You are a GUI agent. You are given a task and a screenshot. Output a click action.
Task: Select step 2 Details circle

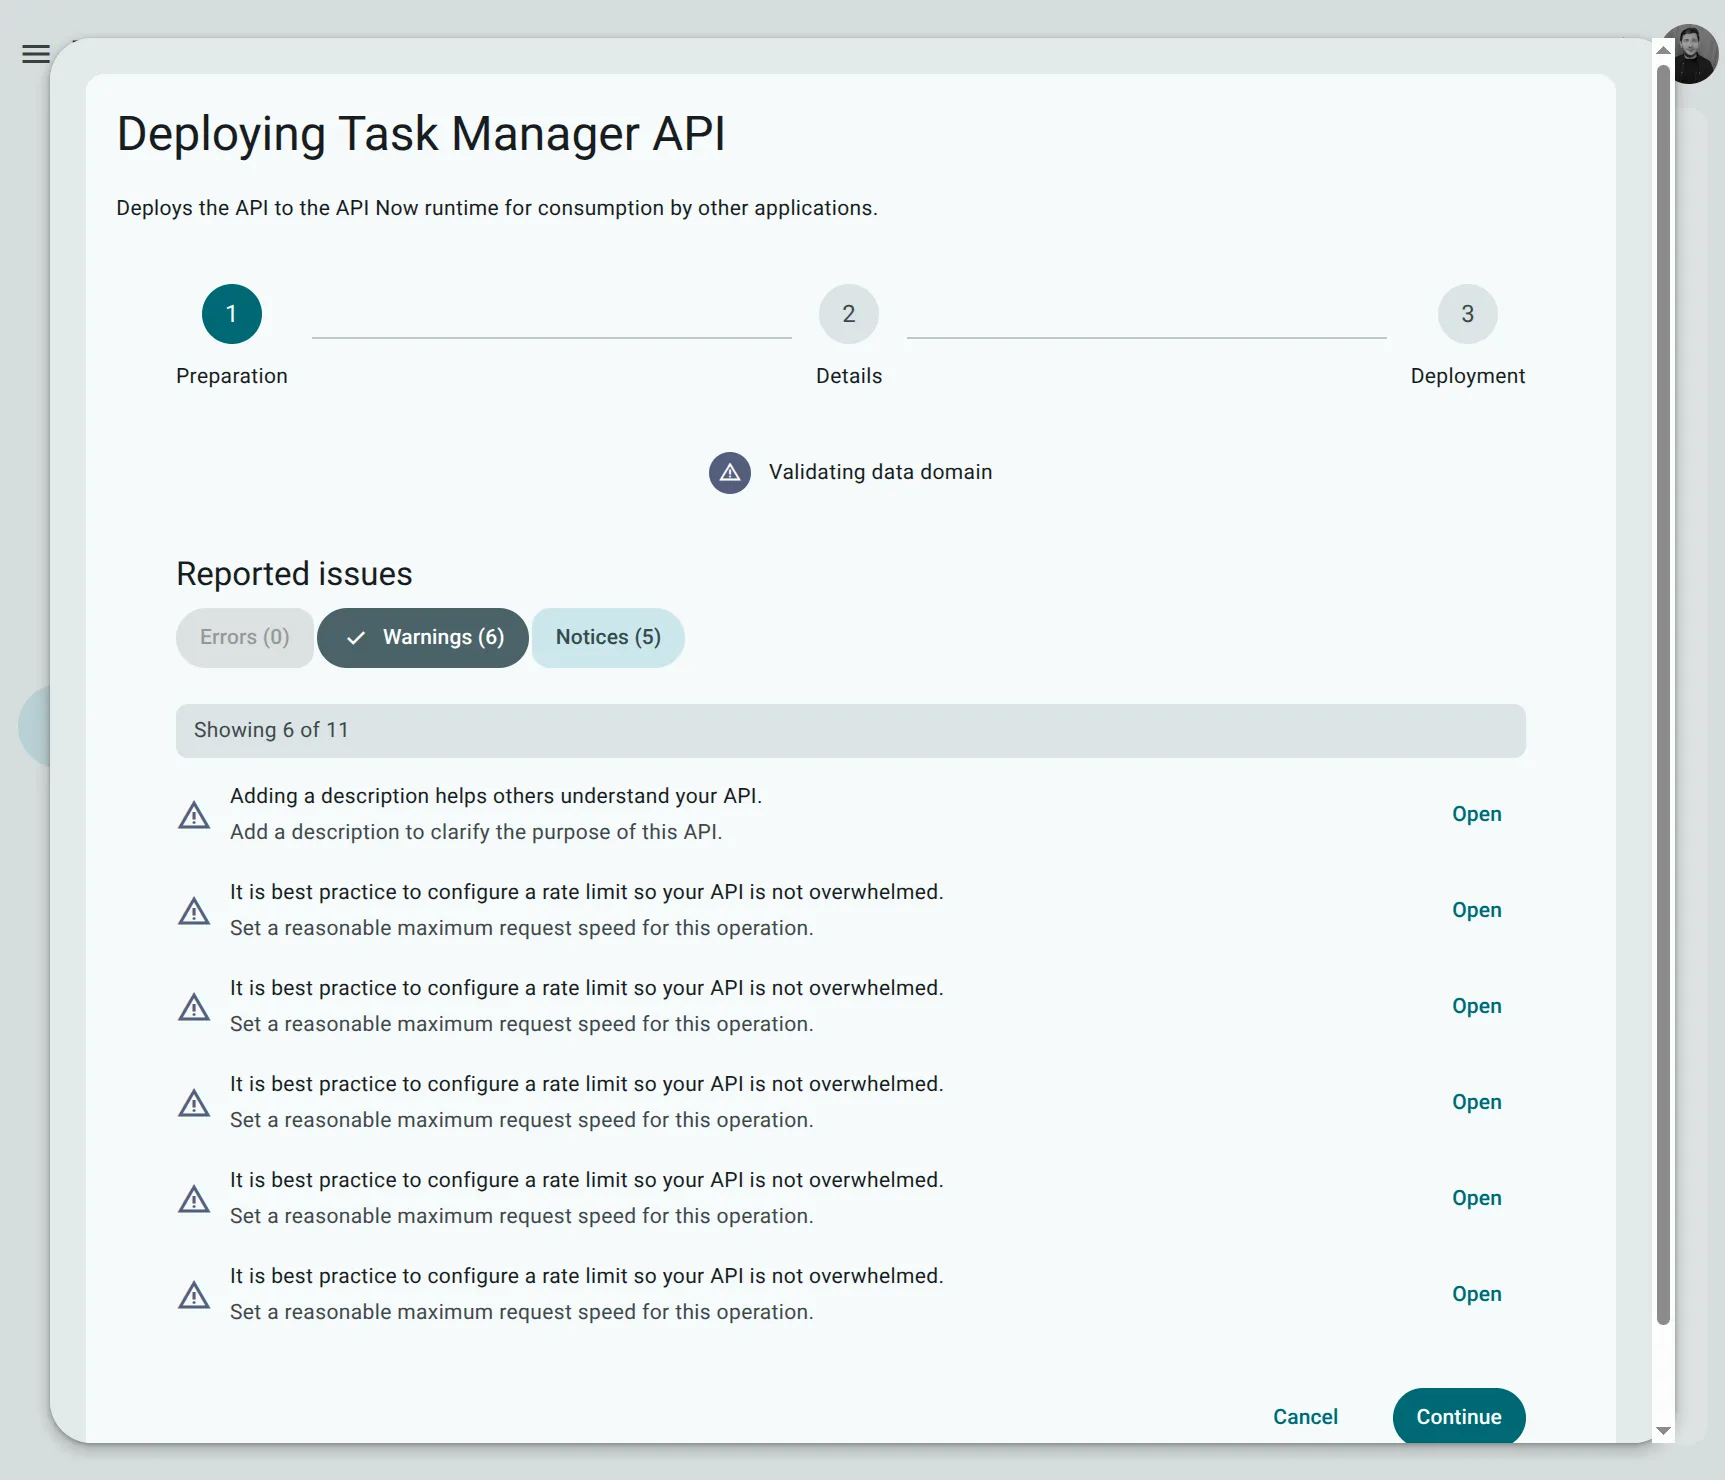[849, 314]
